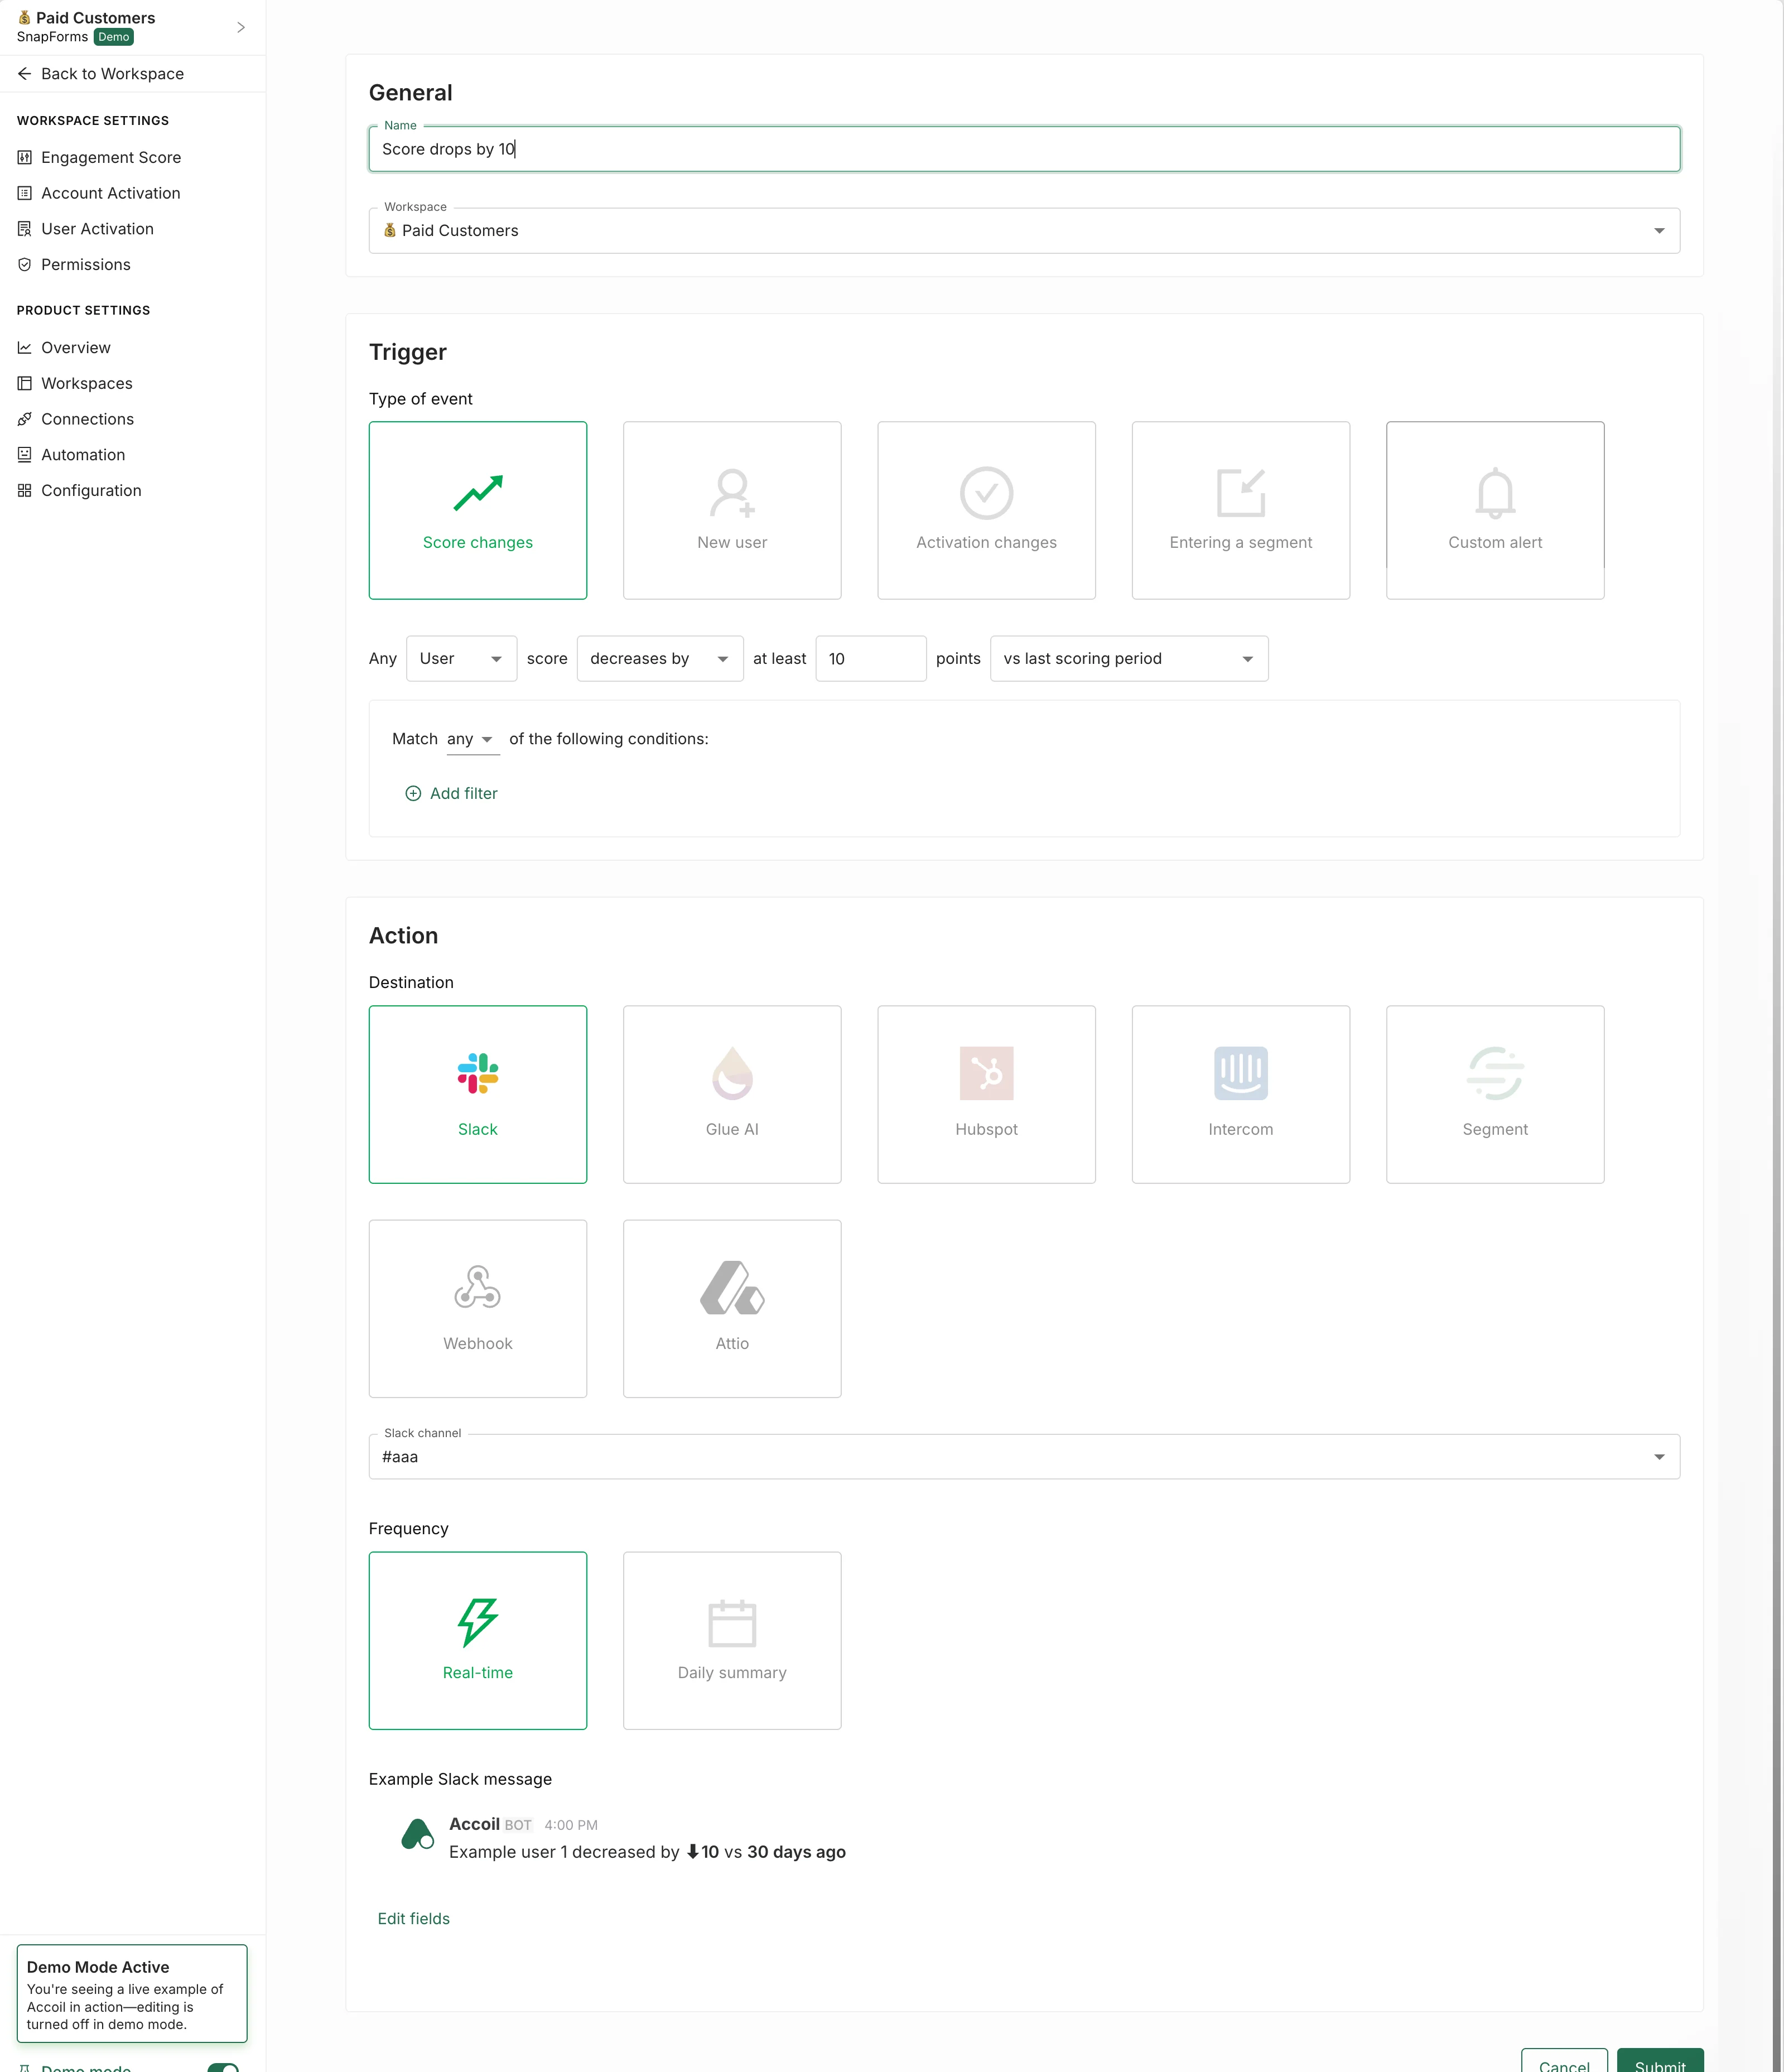Pick Entering a segment event type
The height and width of the screenshot is (2072, 1784).
(x=1240, y=510)
